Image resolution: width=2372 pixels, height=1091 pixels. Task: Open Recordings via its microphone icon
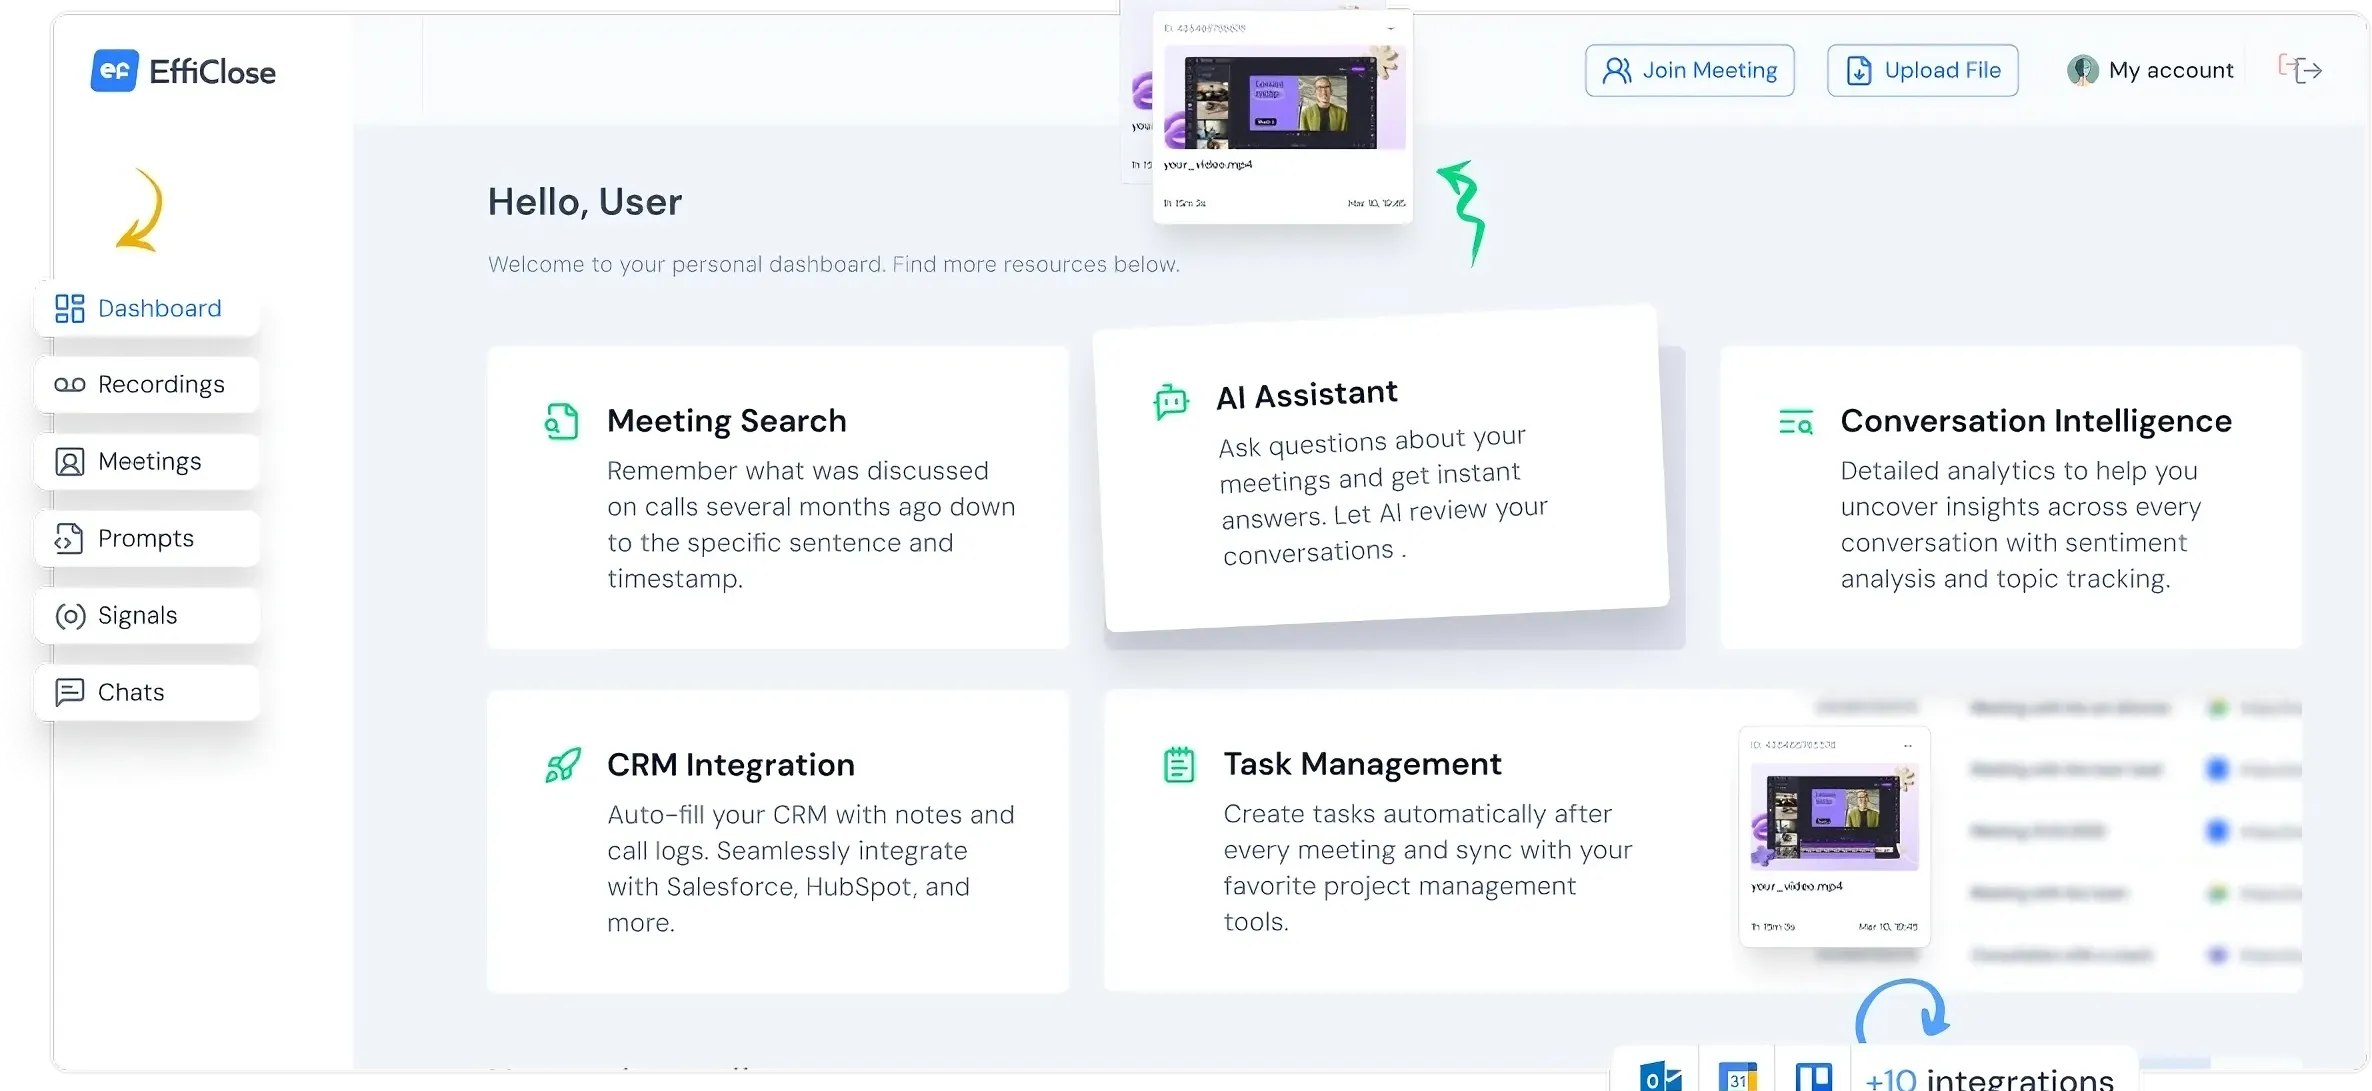68,384
